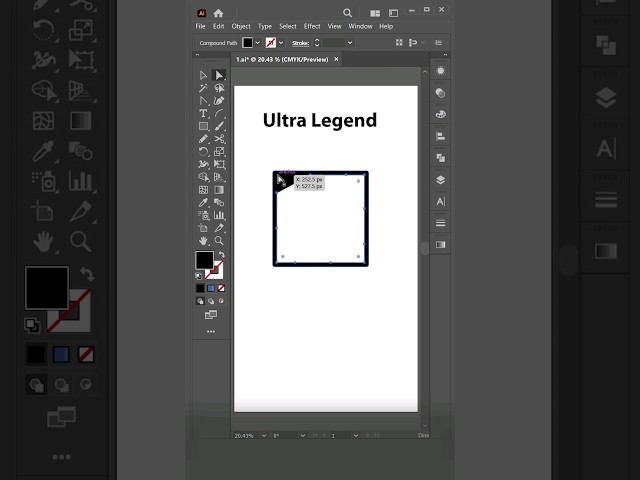Pick the Mesh tool

pos(203,190)
